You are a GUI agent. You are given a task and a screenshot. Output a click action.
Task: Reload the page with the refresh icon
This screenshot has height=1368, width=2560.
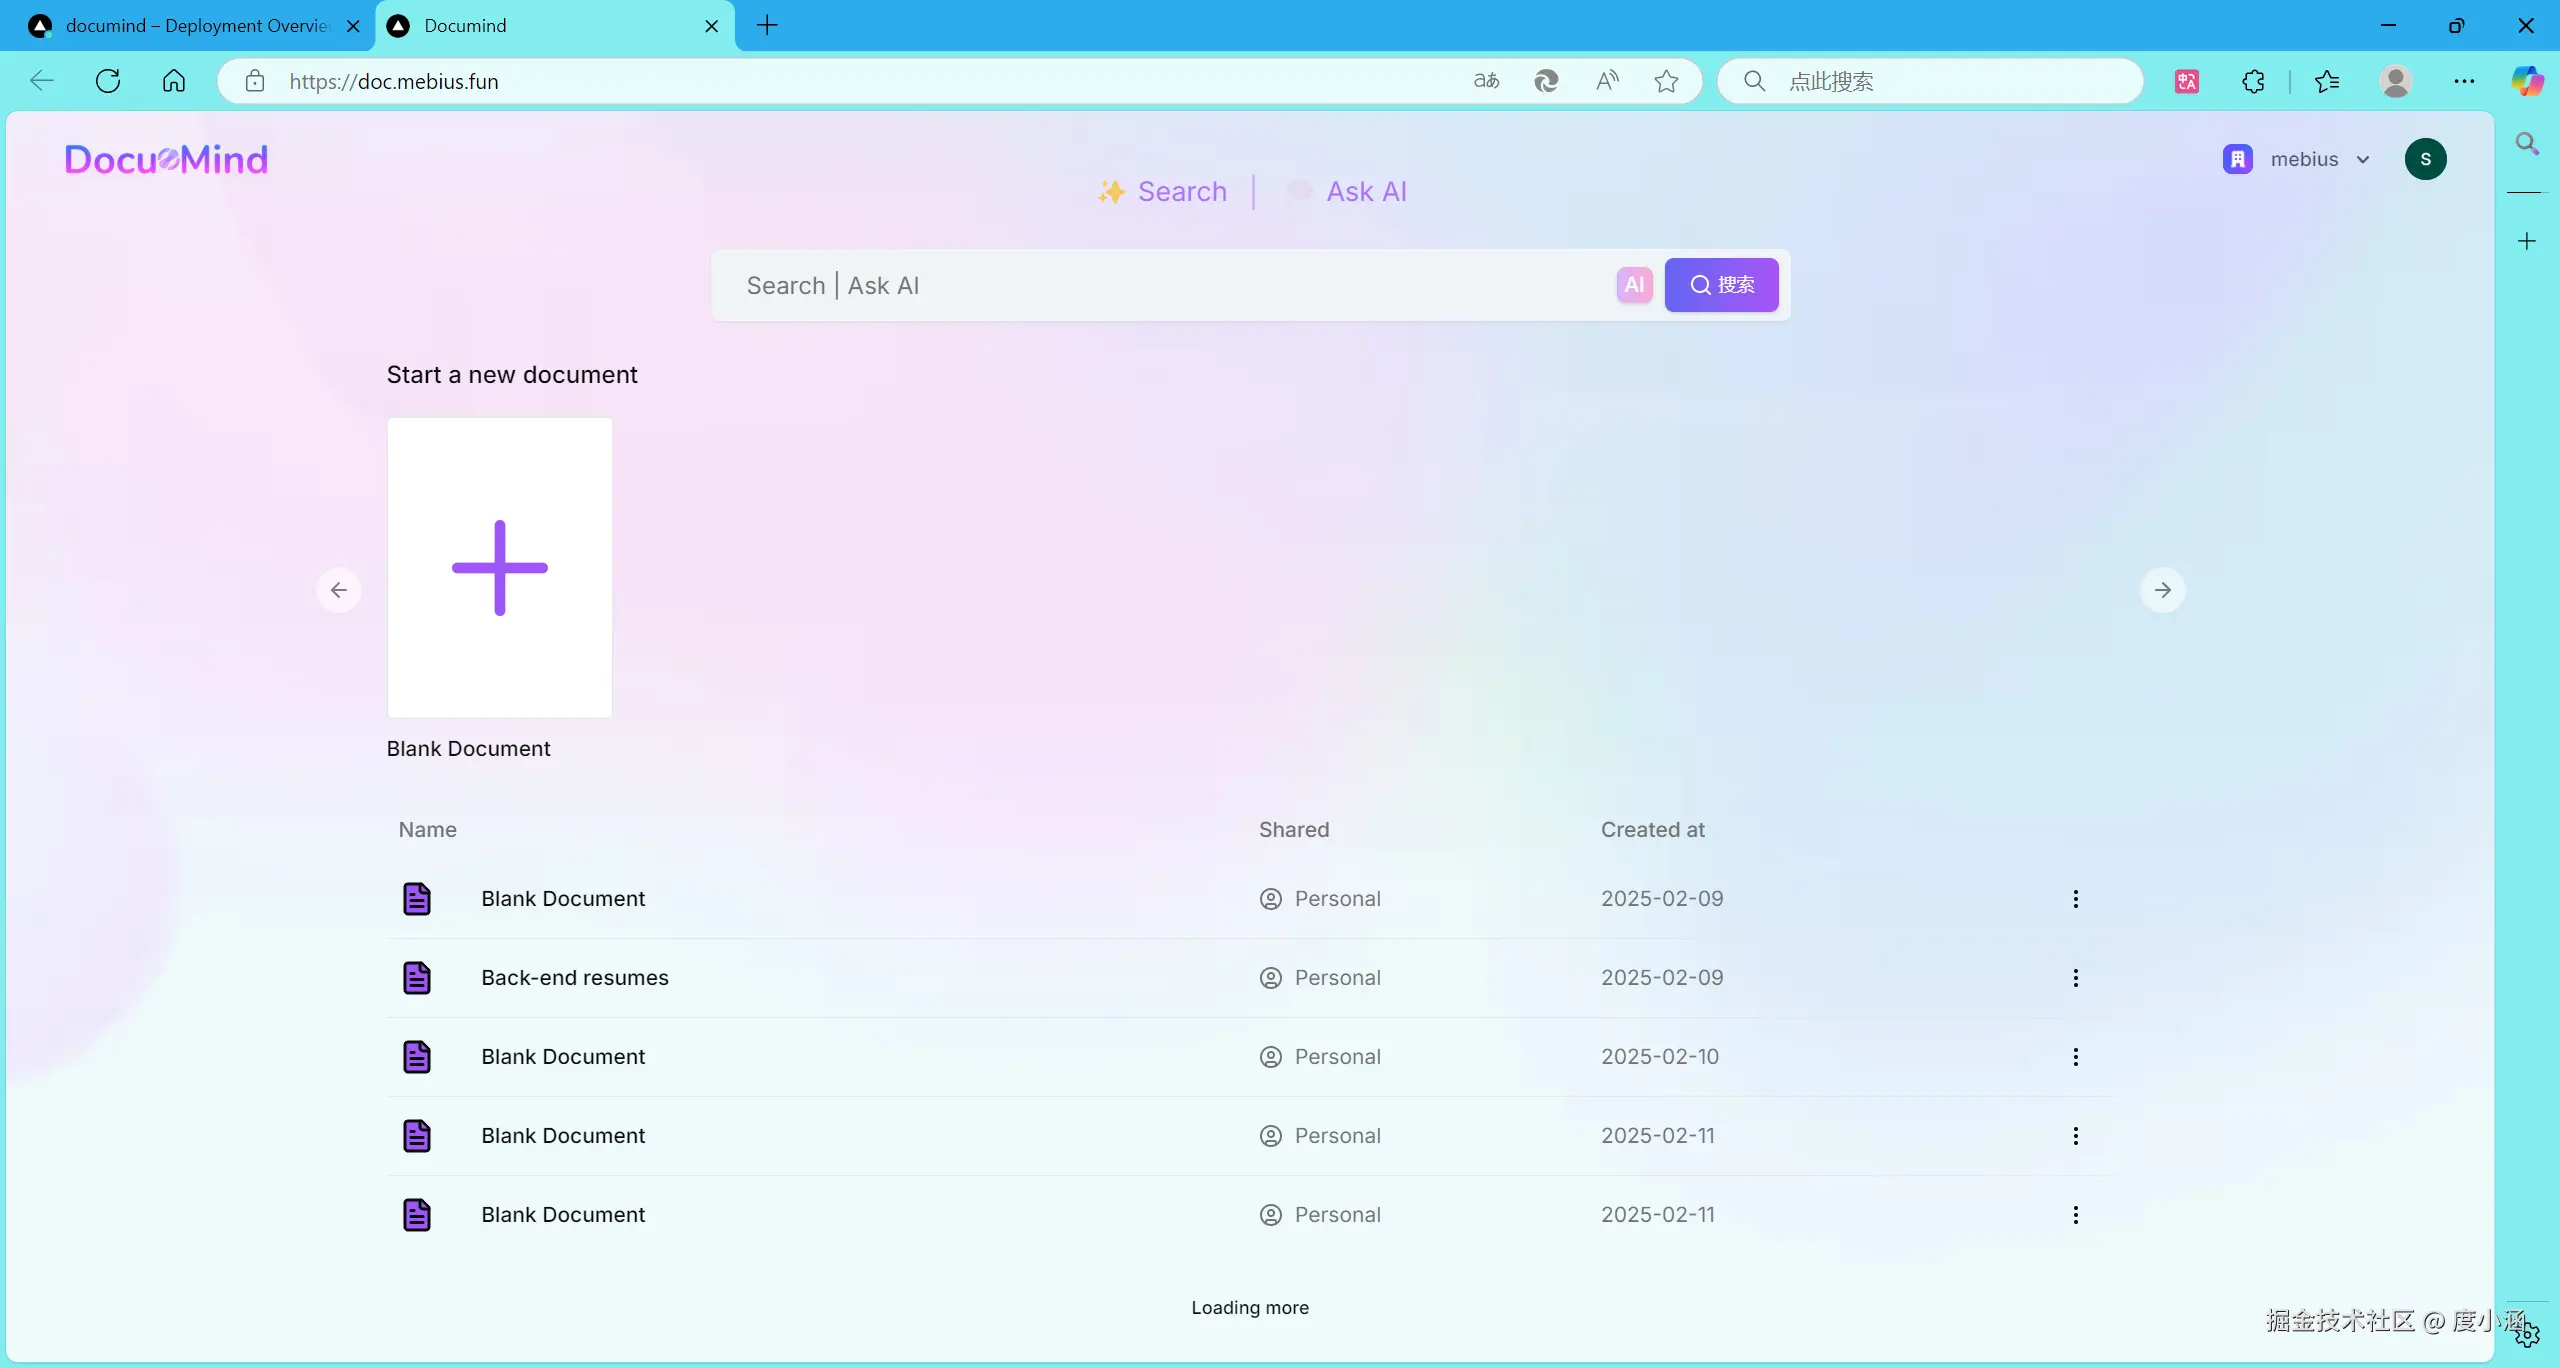point(108,81)
